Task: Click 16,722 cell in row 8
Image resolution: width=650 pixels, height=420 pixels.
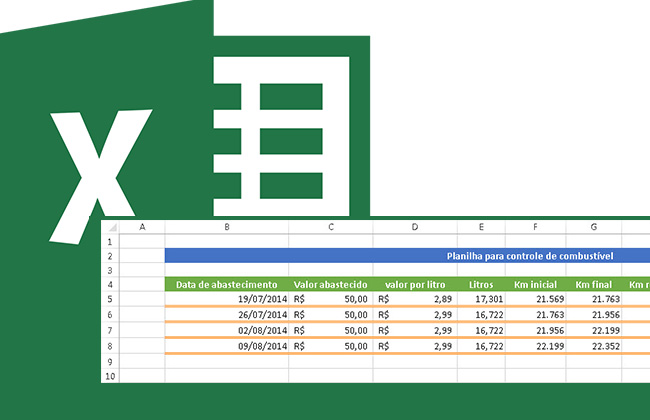Action: [481, 346]
